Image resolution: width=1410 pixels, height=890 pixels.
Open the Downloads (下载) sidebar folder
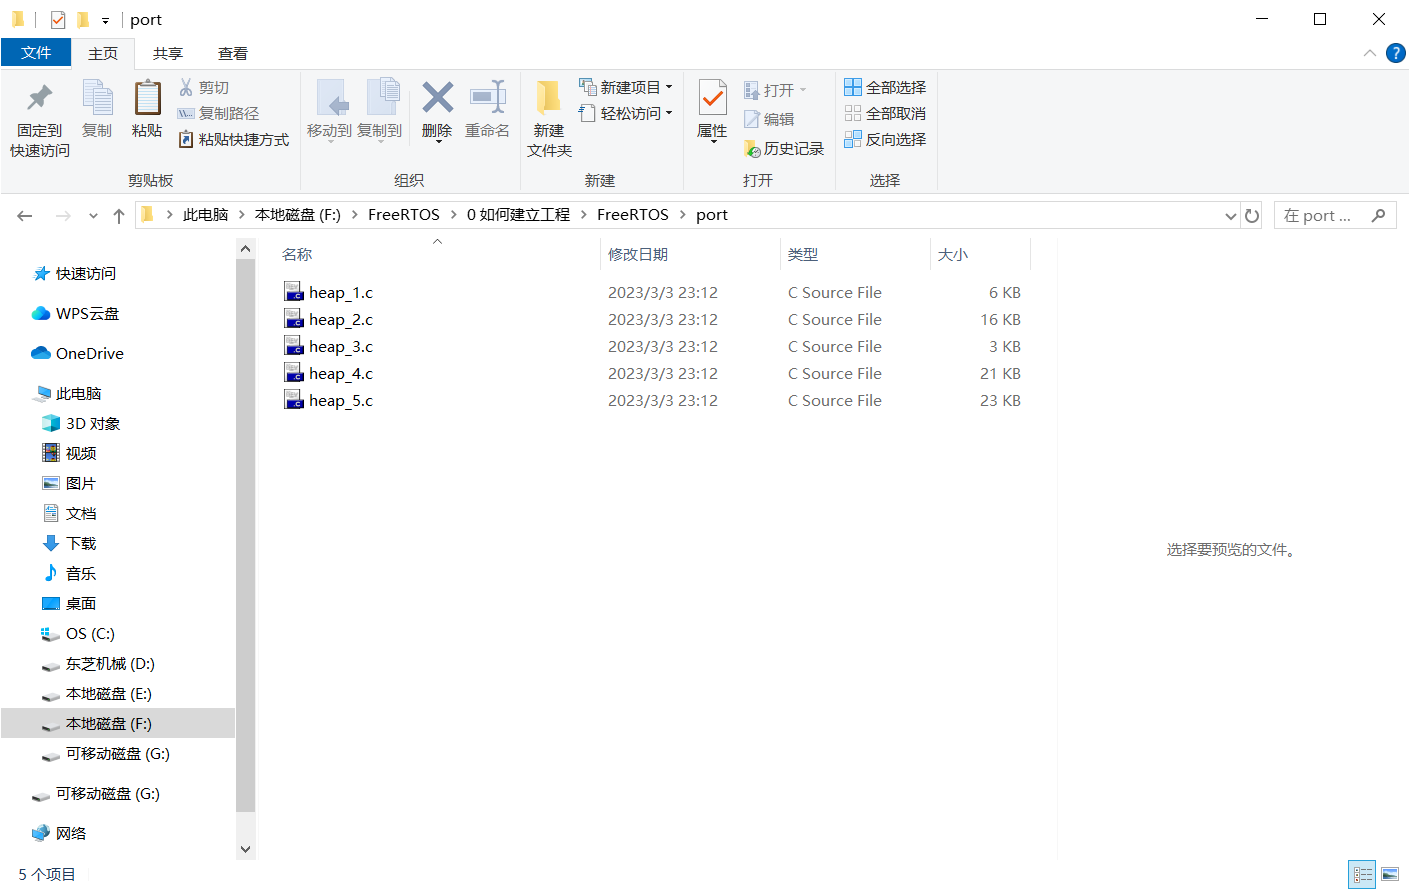[70, 544]
